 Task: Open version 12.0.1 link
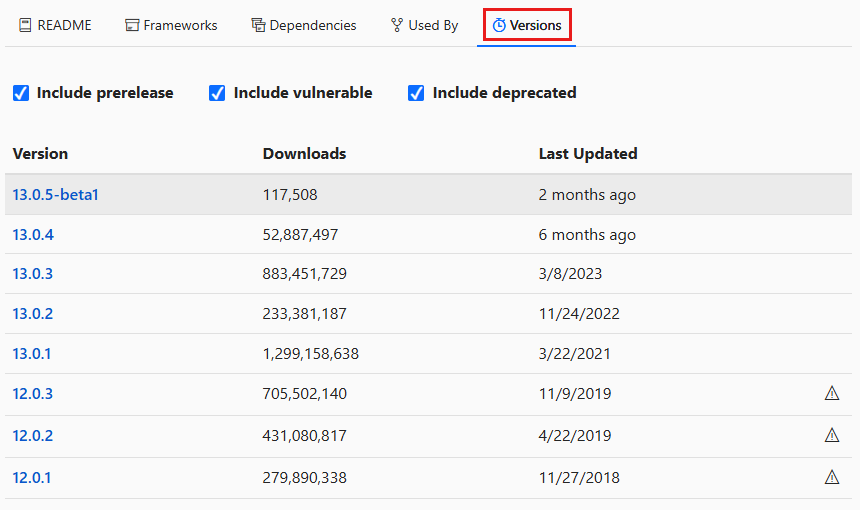pos(32,478)
